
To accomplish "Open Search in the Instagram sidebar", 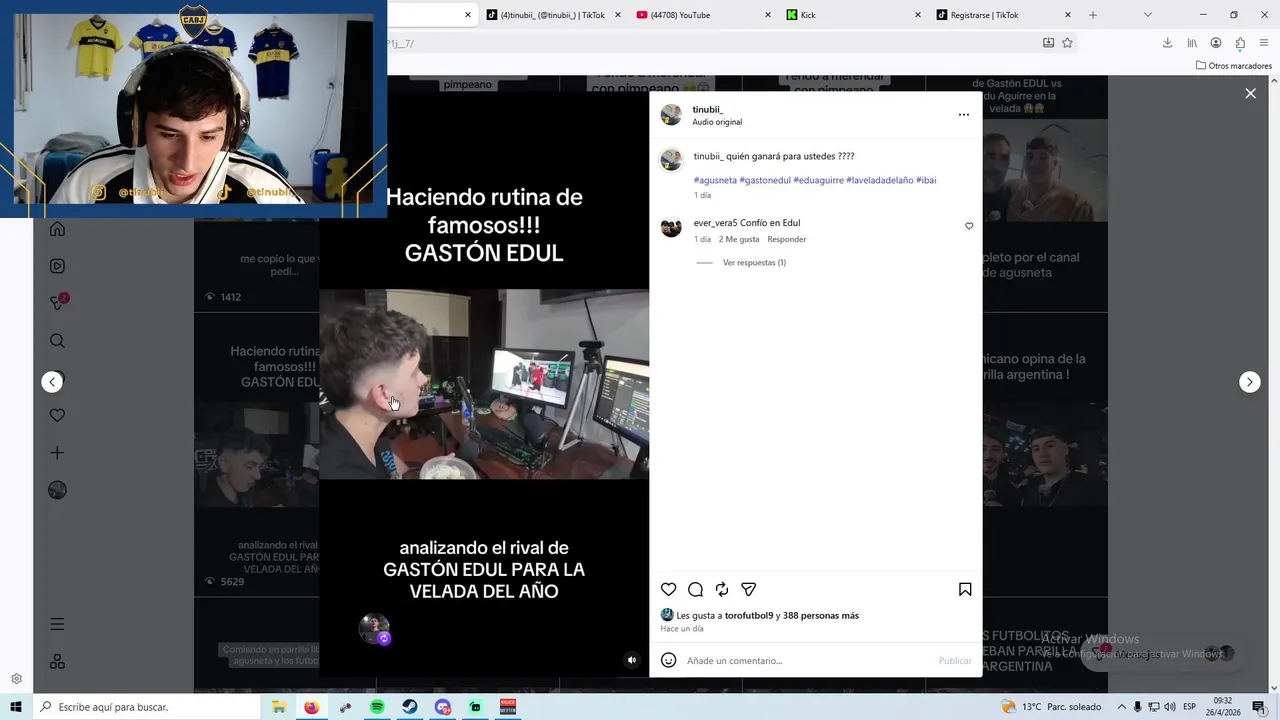I will [57, 341].
